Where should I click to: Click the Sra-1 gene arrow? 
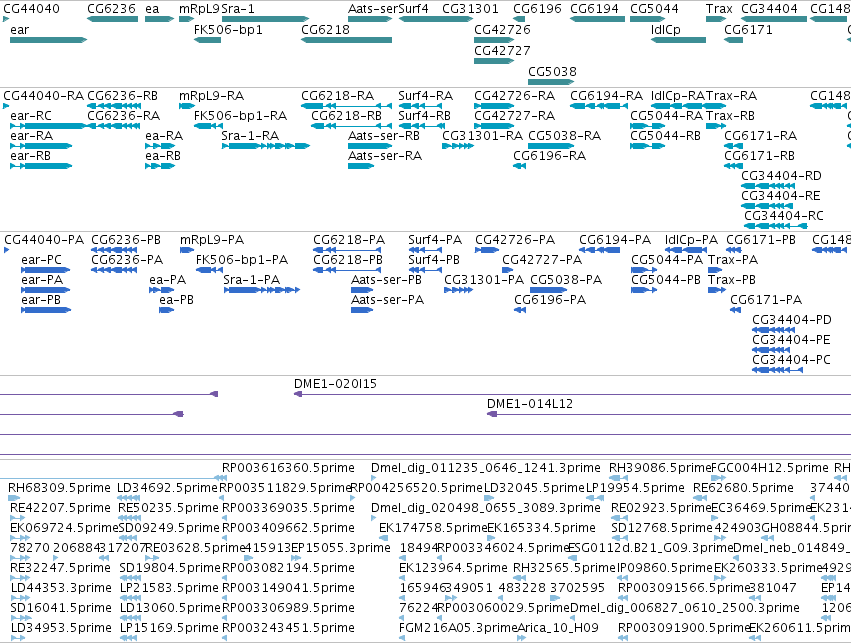pyautogui.click(x=265, y=19)
